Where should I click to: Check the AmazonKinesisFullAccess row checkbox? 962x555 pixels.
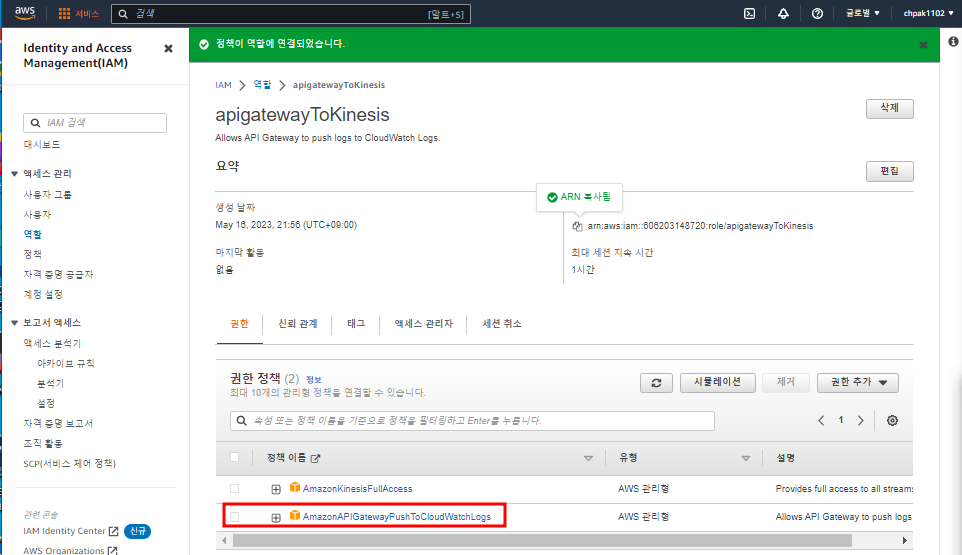tap(234, 489)
